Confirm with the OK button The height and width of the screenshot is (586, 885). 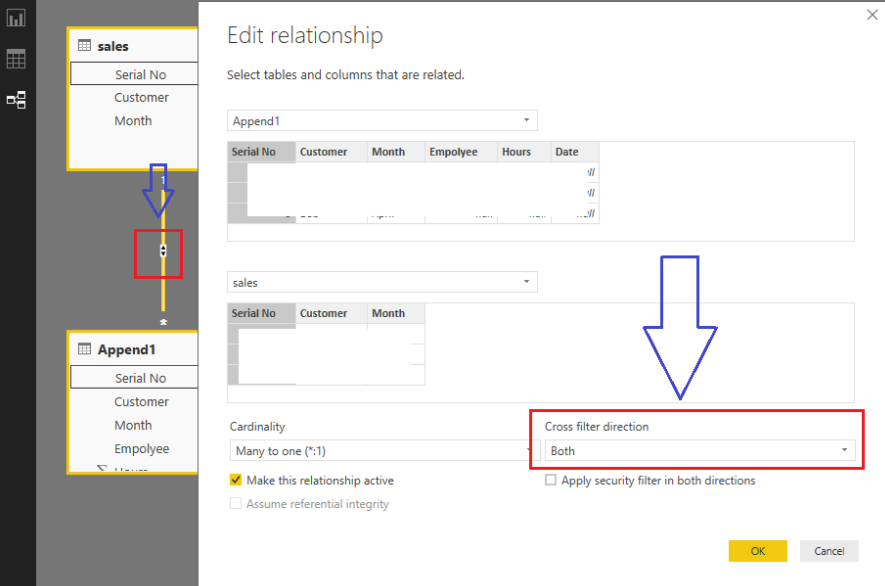click(x=757, y=551)
